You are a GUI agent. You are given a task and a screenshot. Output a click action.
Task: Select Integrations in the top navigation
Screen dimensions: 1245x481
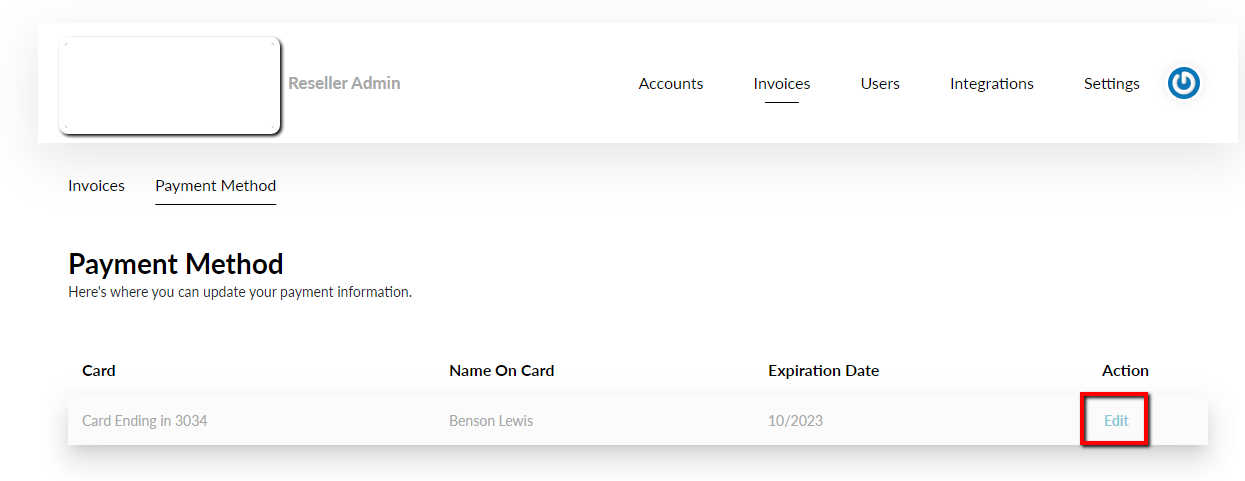click(x=992, y=84)
